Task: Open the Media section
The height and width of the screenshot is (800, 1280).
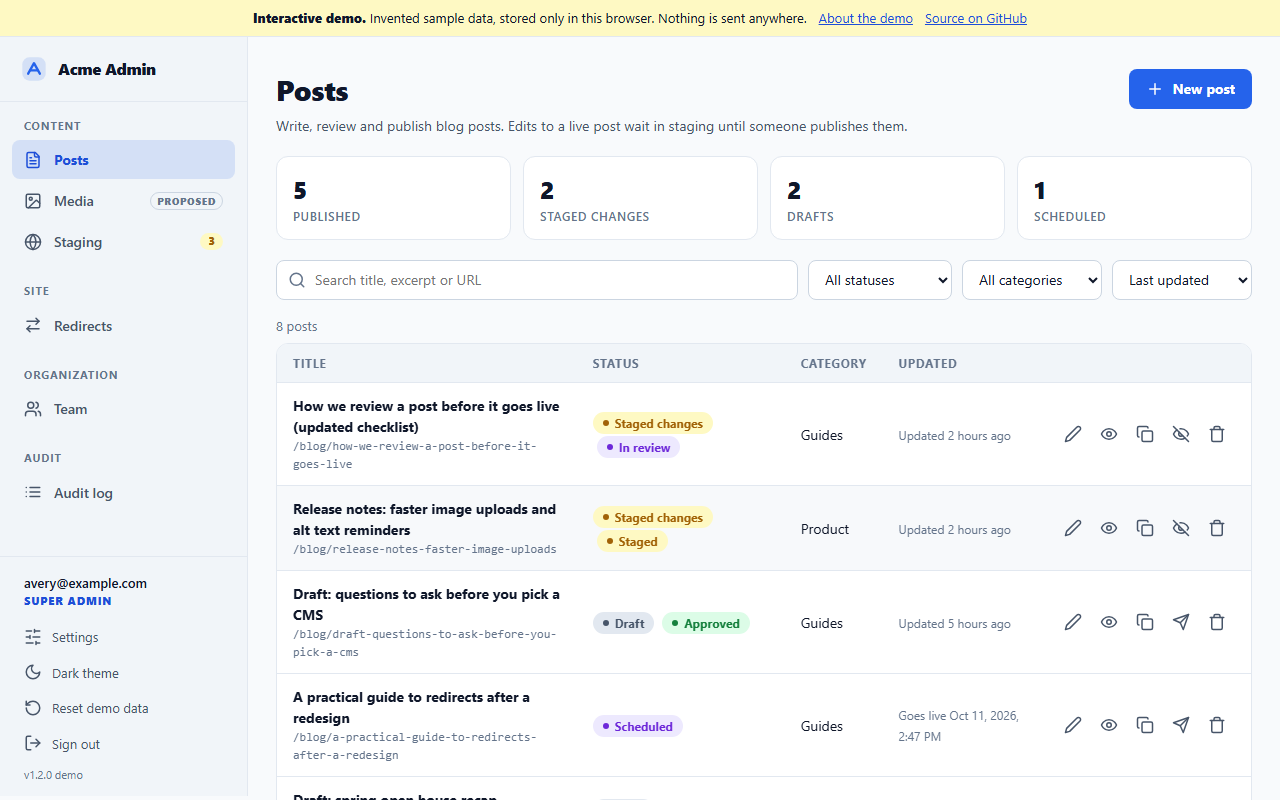Action: pyautogui.click(x=124, y=201)
